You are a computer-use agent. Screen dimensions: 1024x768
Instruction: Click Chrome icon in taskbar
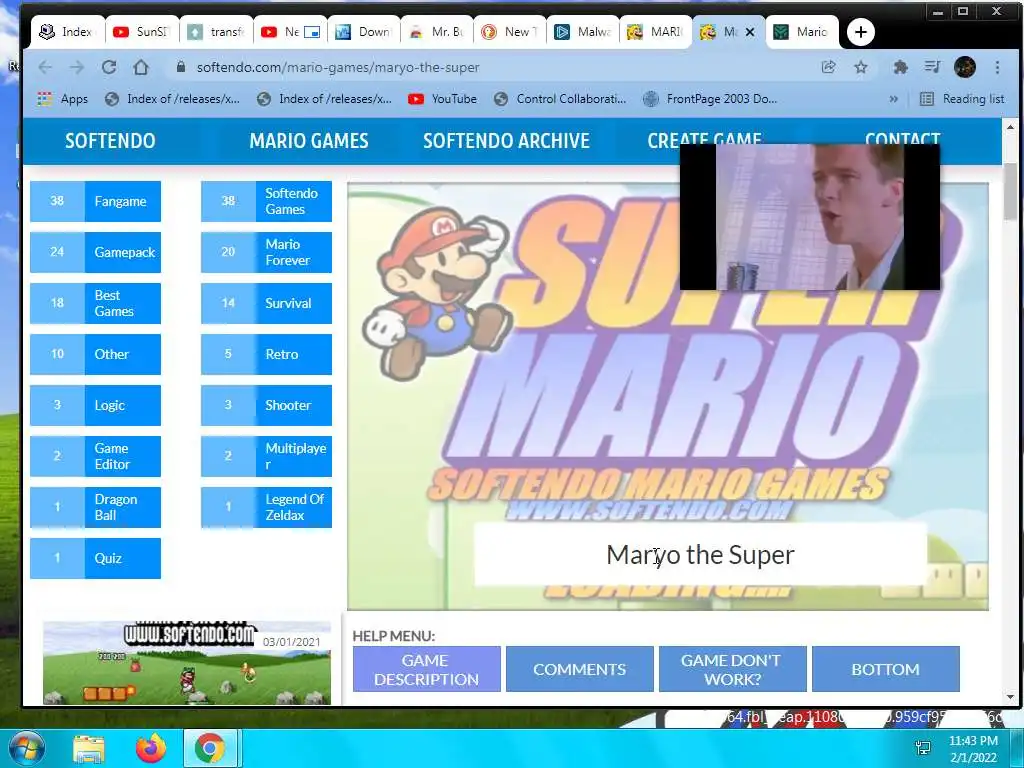(x=210, y=749)
